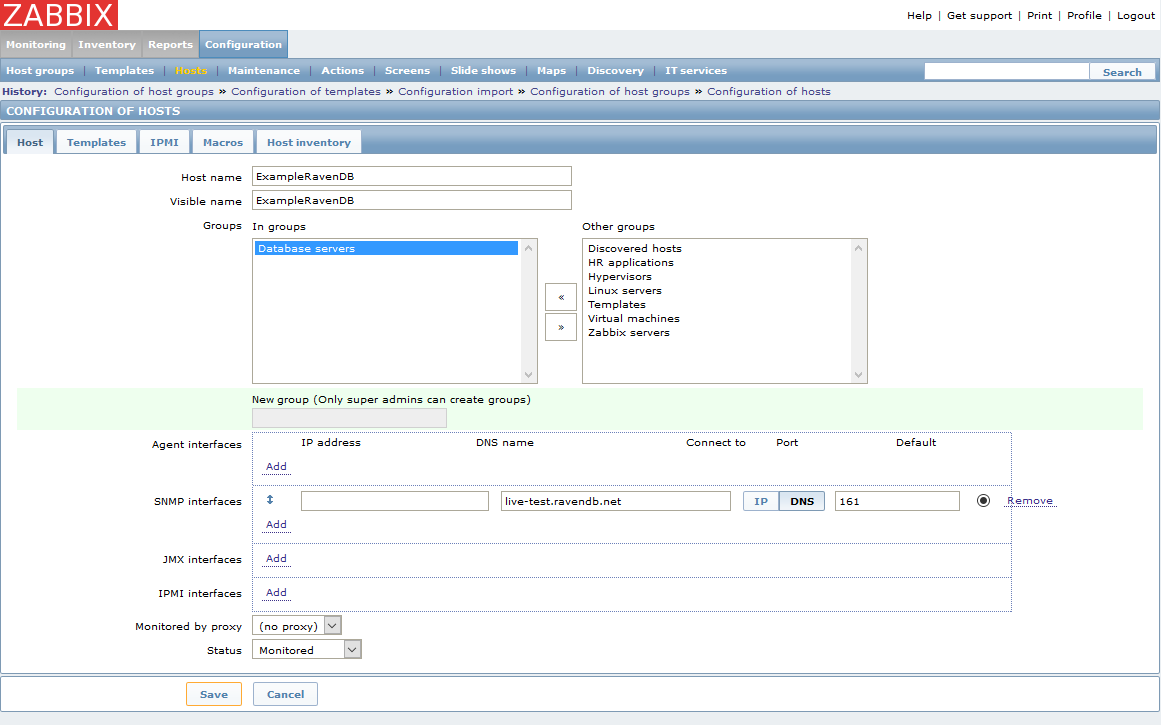
Task: Click the Host name input field
Action: 412,176
